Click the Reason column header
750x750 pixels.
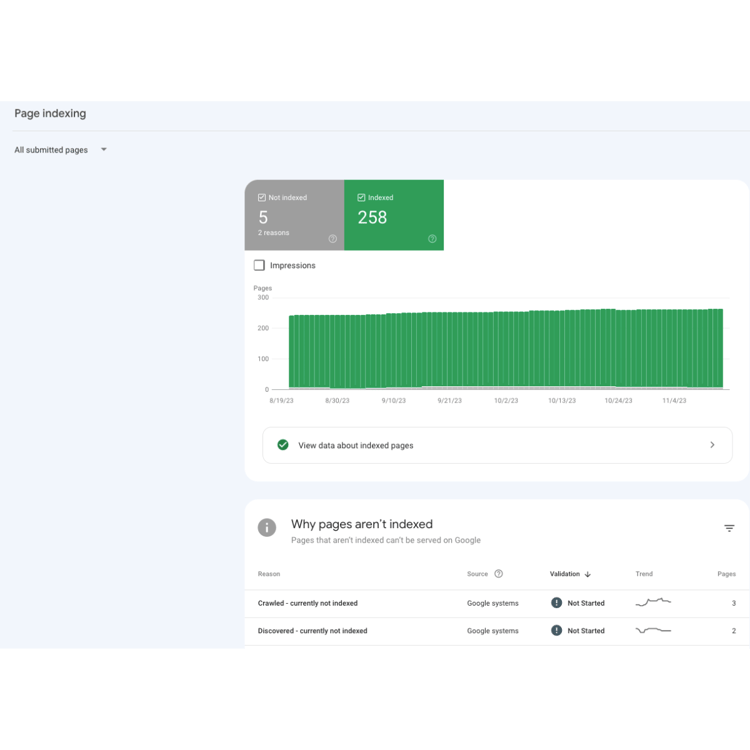click(269, 574)
